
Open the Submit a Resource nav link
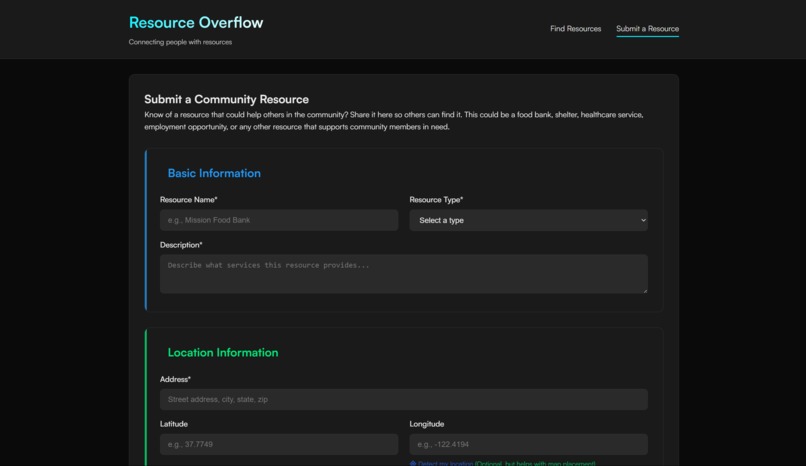tap(647, 29)
